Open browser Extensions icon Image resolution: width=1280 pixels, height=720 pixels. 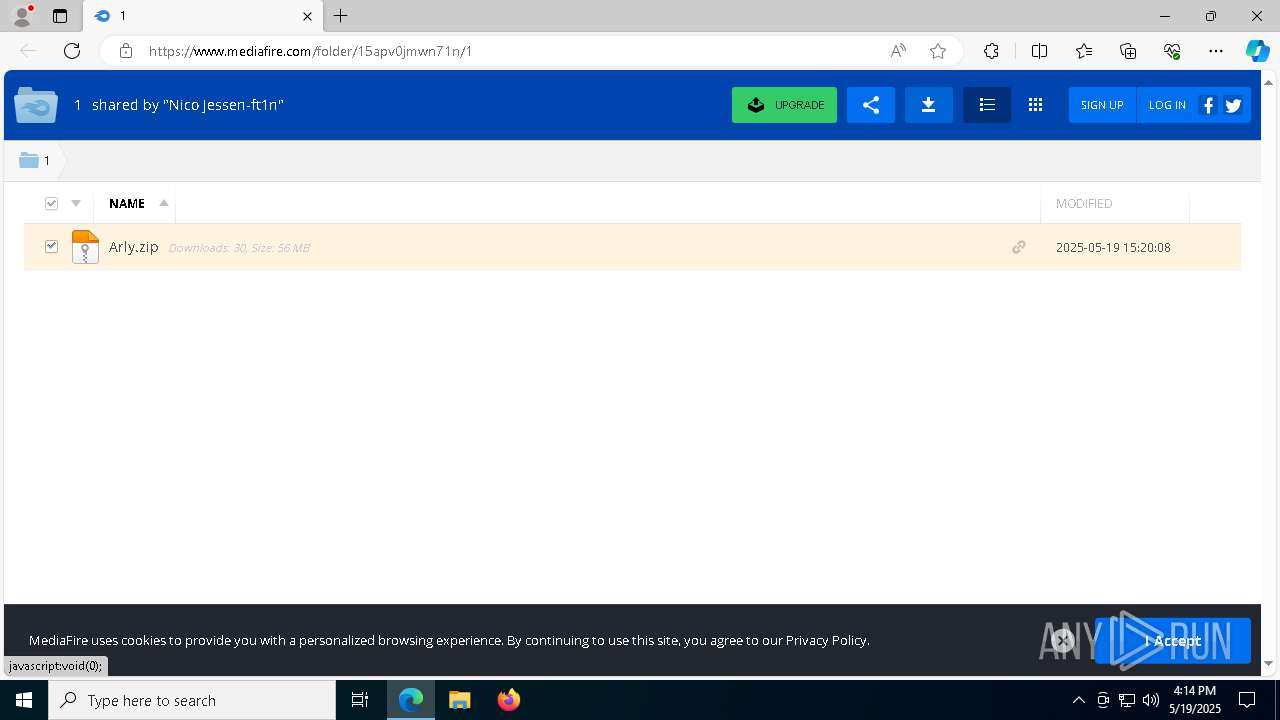991,51
